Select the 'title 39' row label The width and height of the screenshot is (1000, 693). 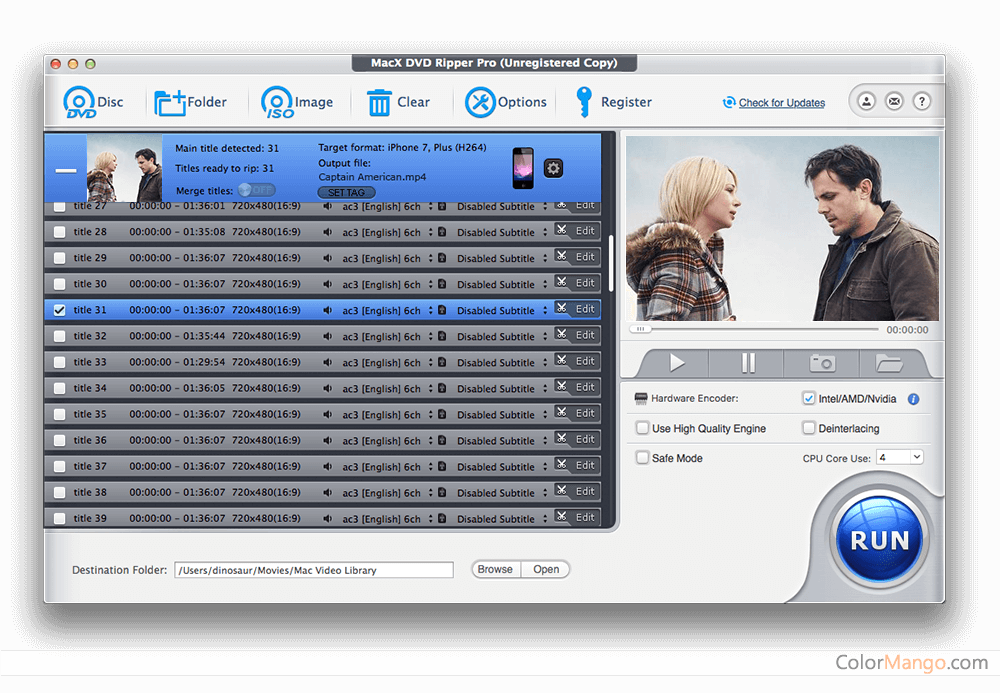pyautogui.click(x=90, y=518)
